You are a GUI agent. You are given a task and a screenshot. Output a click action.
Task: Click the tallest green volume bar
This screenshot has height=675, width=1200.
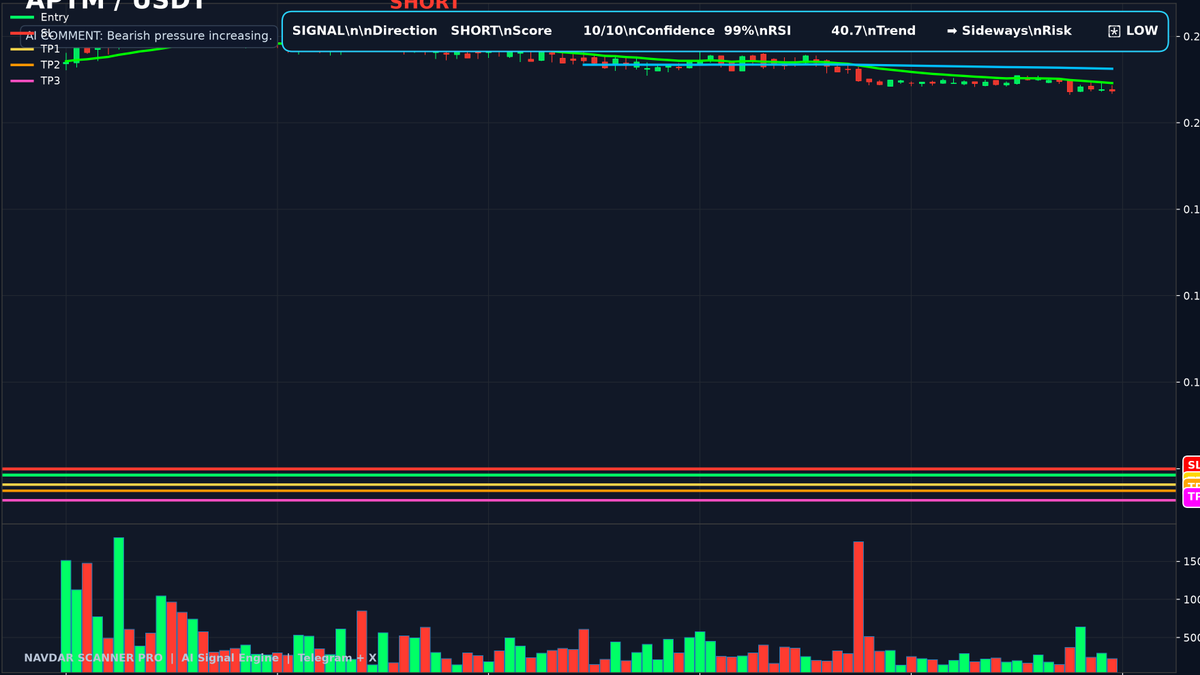[119, 604]
